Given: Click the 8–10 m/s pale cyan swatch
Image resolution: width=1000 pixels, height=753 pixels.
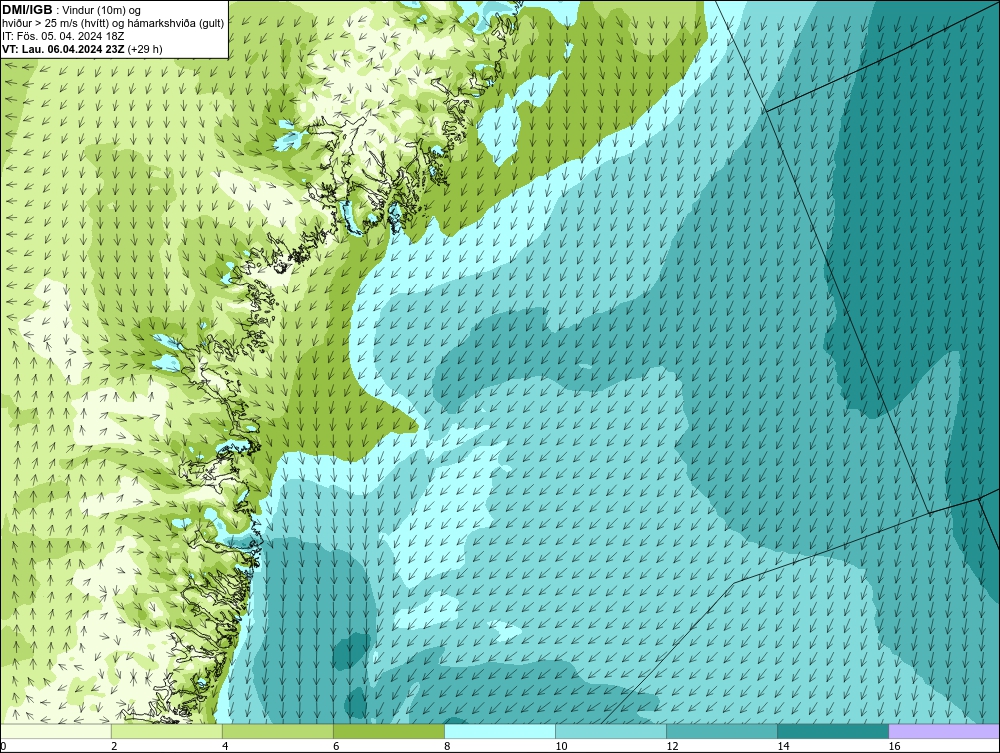Looking at the screenshot, I should (500, 731).
